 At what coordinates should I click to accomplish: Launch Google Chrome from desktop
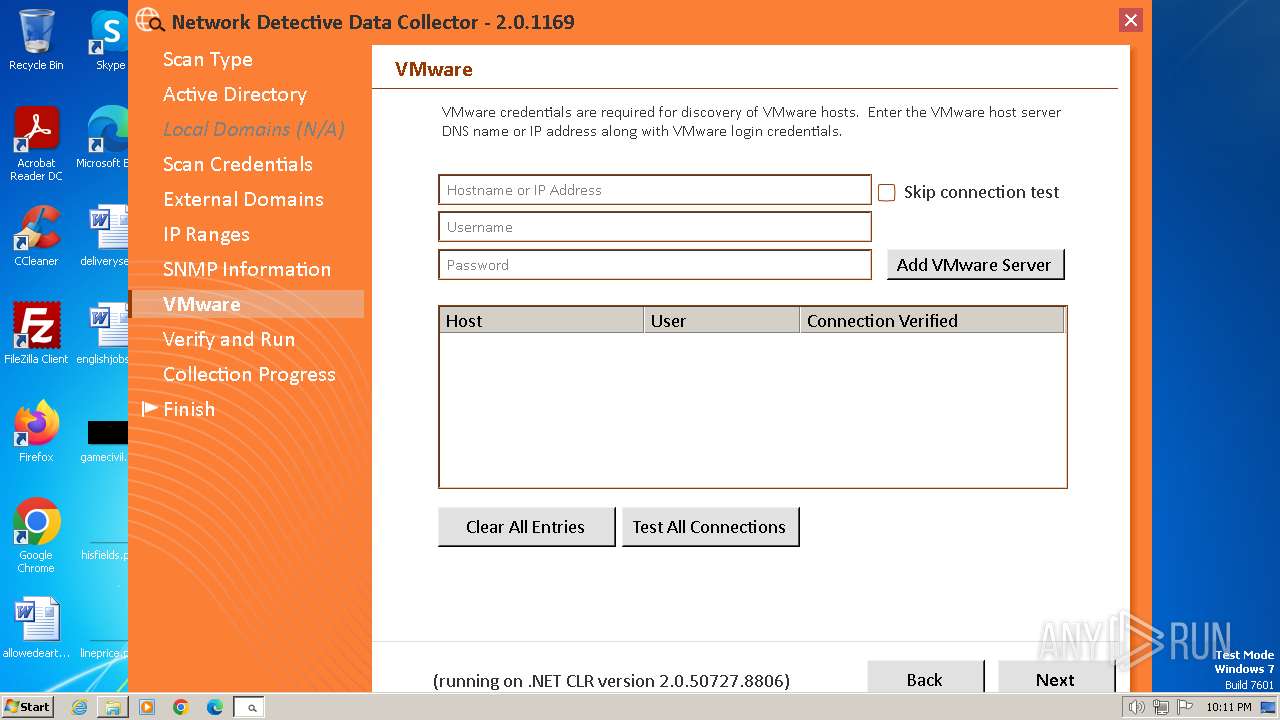[36, 535]
